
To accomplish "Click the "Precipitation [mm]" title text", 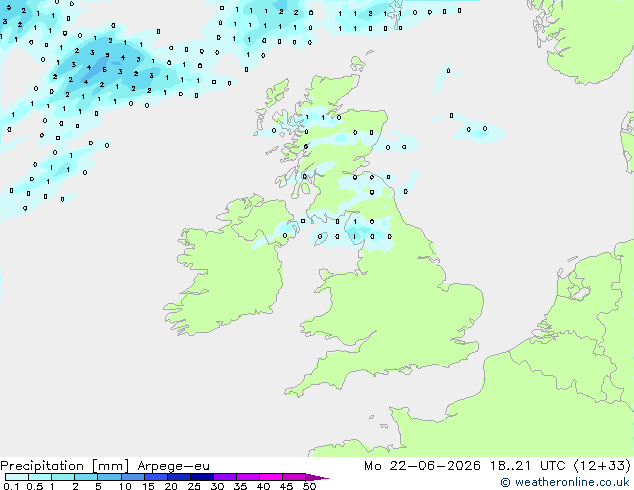I will pyautogui.click(x=65, y=466).
